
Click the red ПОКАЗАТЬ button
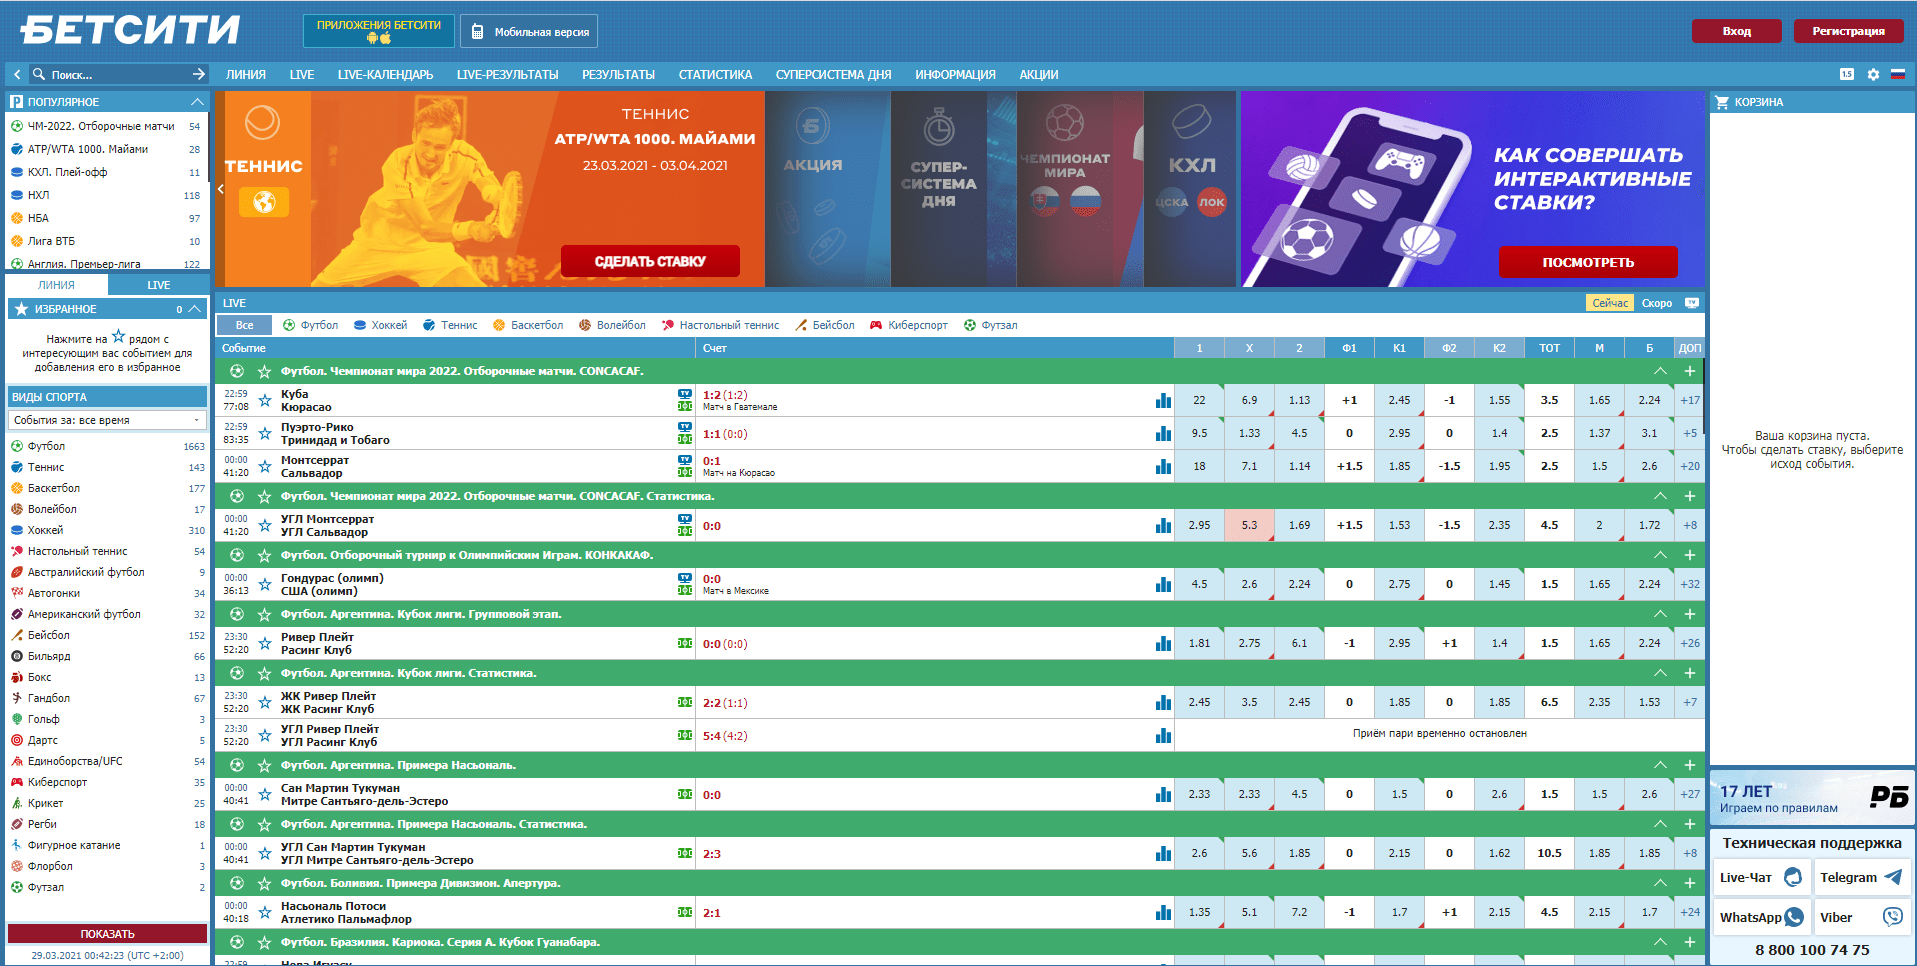107,934
